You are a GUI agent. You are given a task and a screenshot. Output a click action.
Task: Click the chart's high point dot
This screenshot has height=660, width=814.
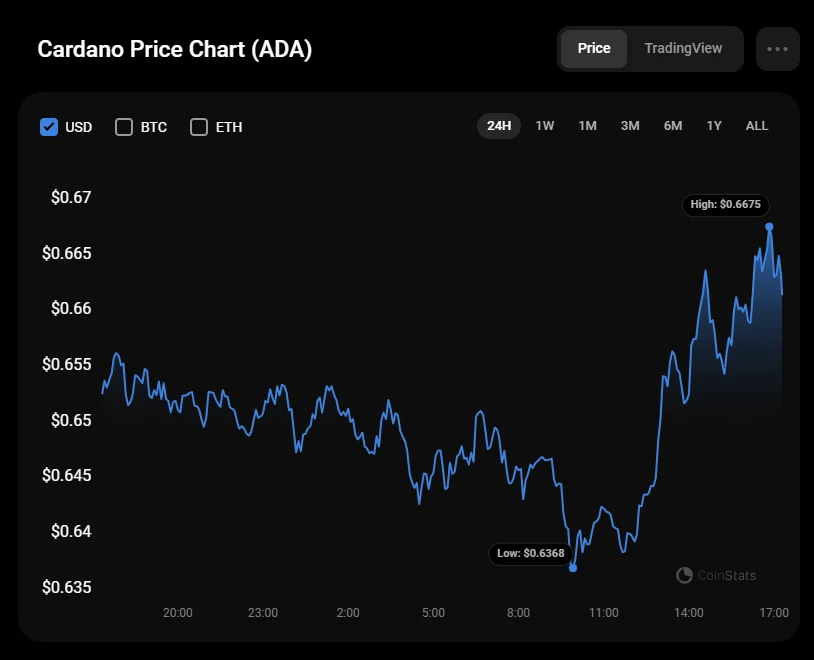pos(769,227)
